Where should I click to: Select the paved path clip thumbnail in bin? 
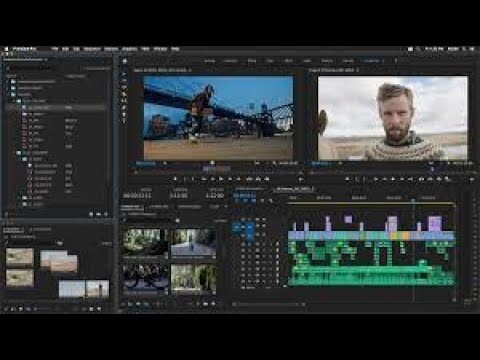pyautogui.click(x=194, y=243)
